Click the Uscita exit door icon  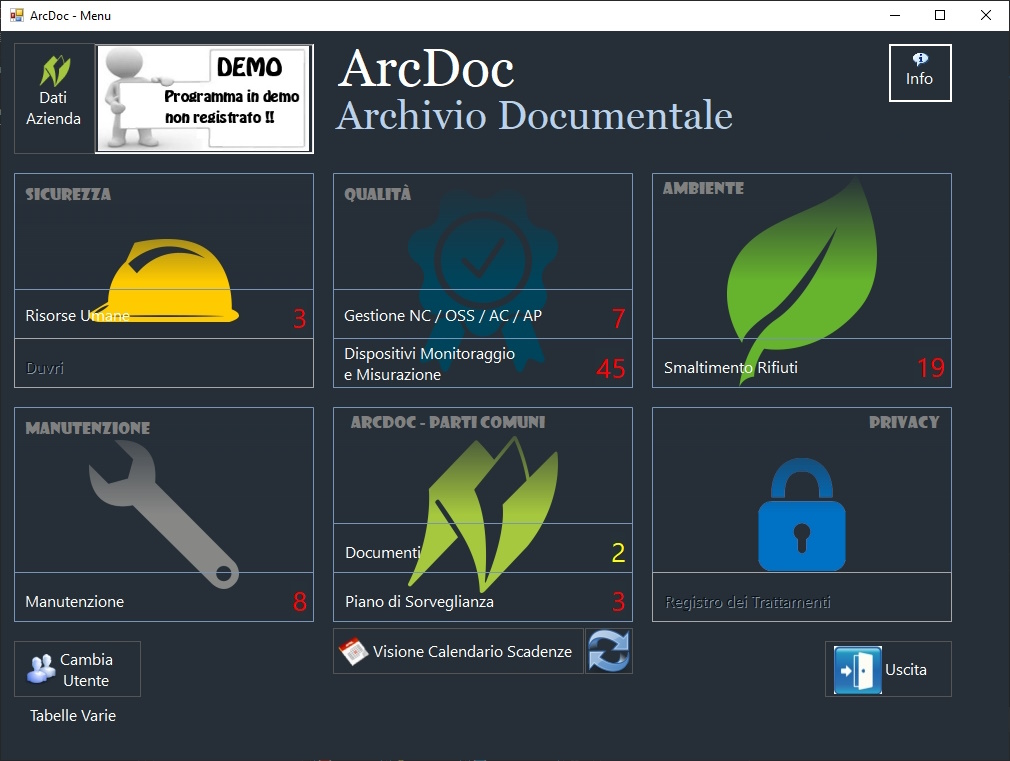[x=857, y=670]
